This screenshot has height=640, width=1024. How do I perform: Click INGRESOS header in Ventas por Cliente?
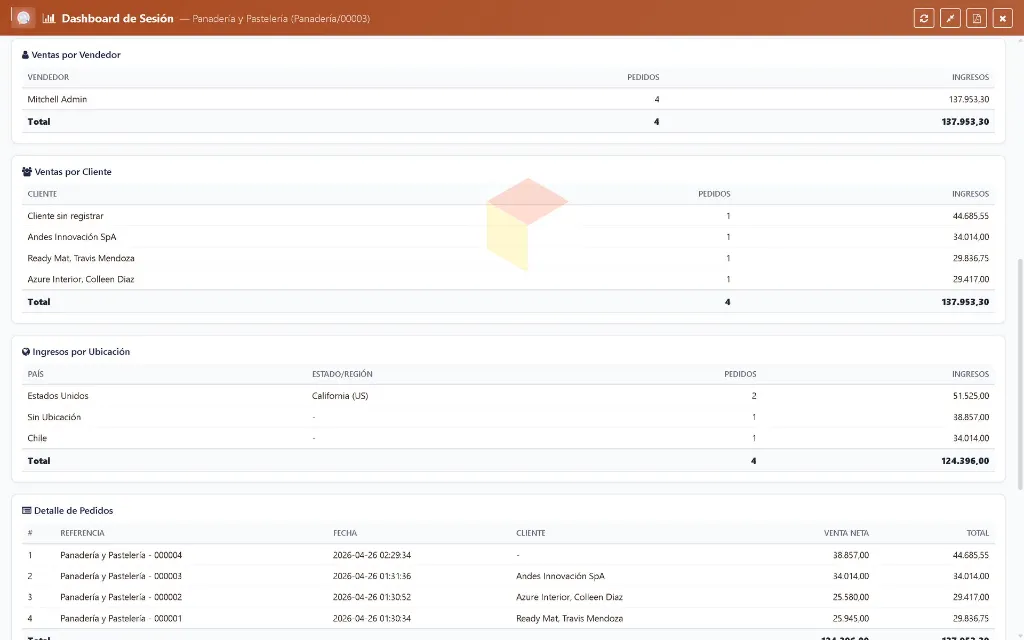click(x=970, y=194)
